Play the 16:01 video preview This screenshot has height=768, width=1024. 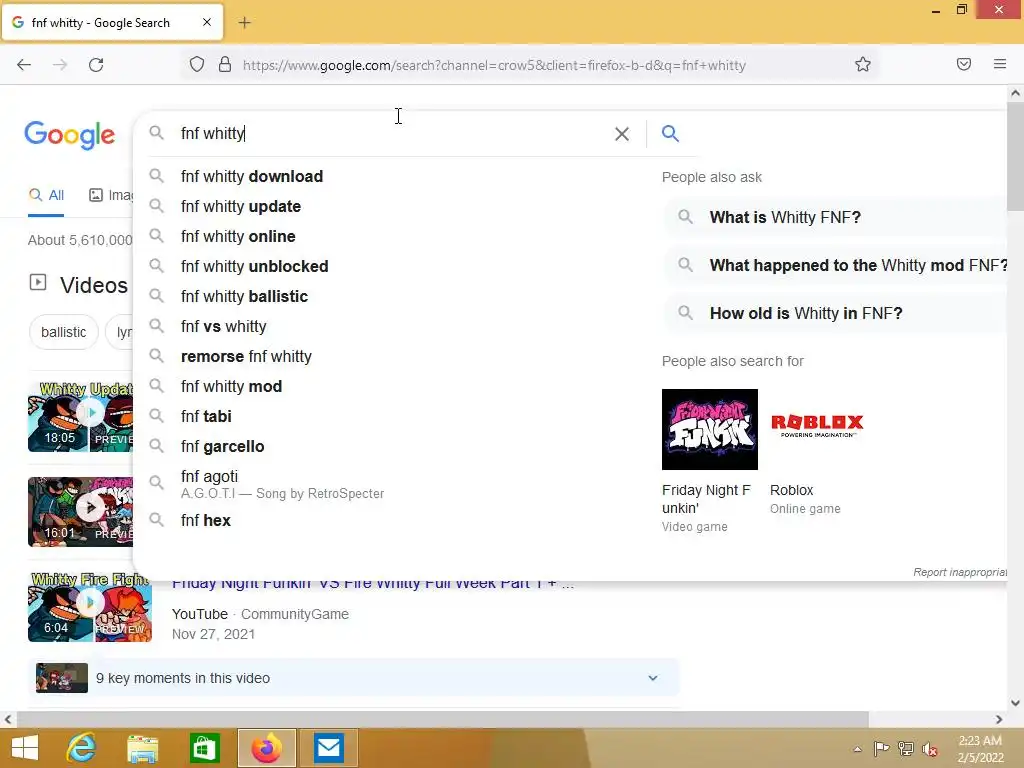coord(80,512)
